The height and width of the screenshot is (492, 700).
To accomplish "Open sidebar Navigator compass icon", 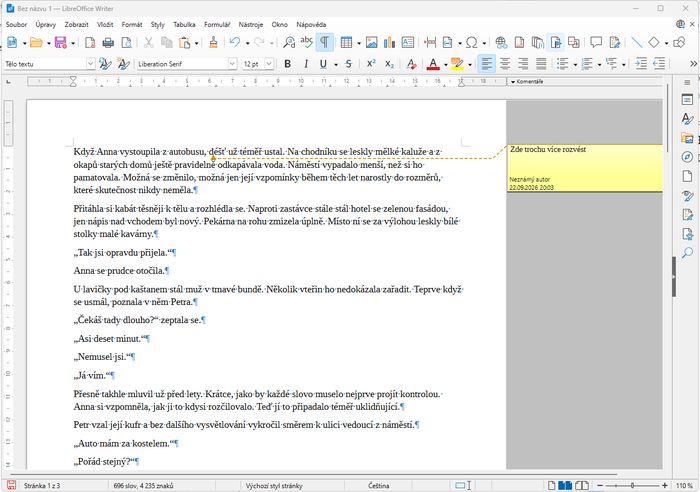I will [x=688, y=157].
